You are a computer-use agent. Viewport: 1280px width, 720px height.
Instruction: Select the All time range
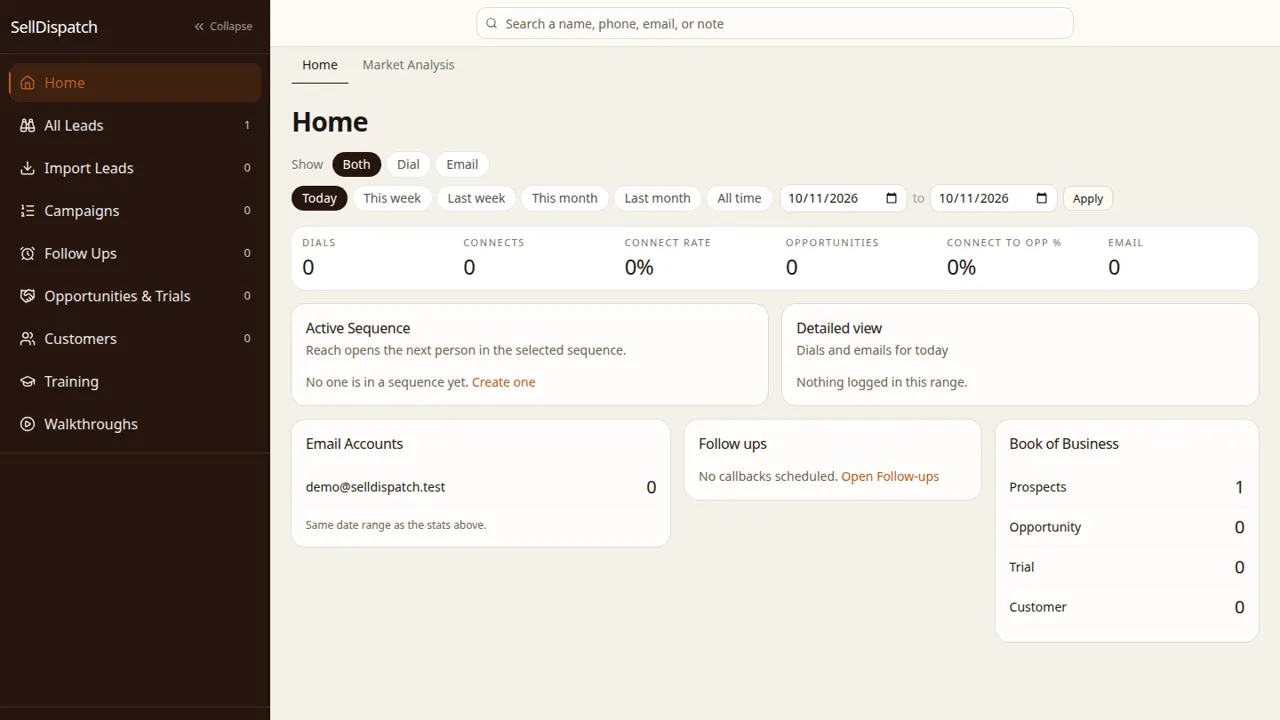pyautogui.click(x=739, y=198)
